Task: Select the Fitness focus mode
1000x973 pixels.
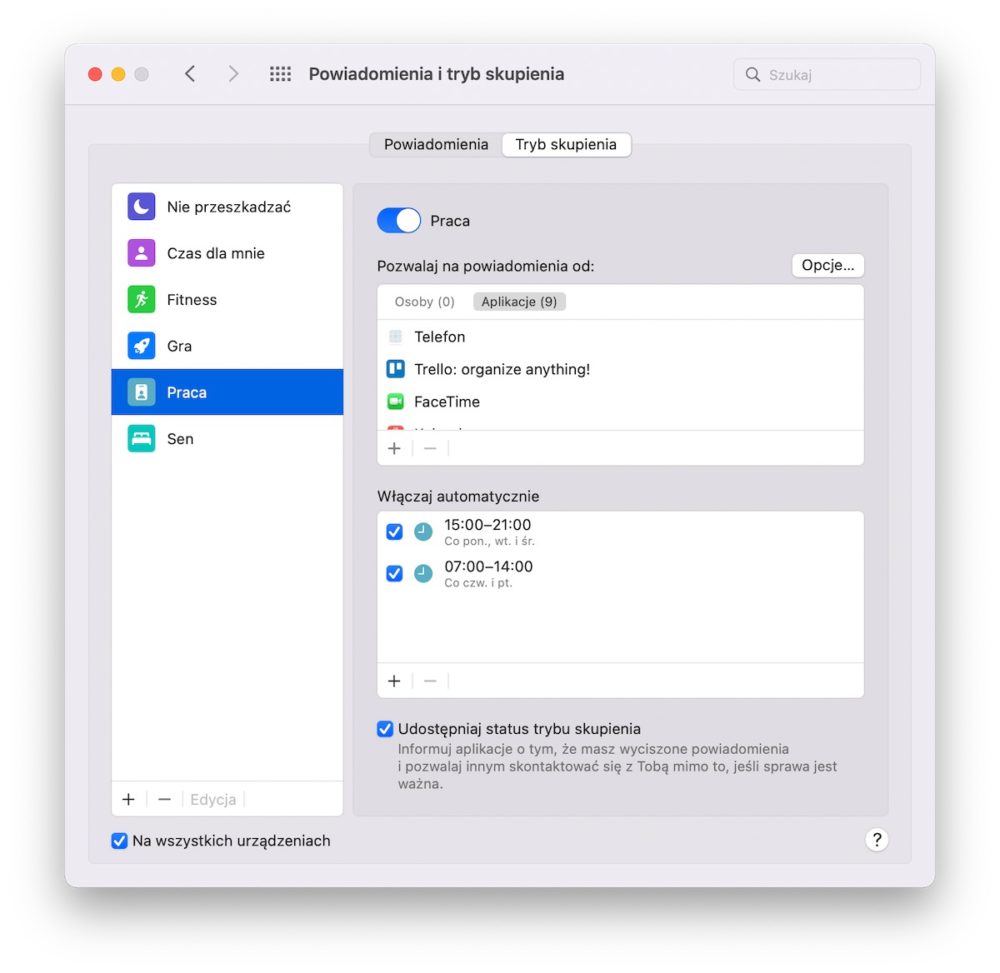Action: pos(227,300)
